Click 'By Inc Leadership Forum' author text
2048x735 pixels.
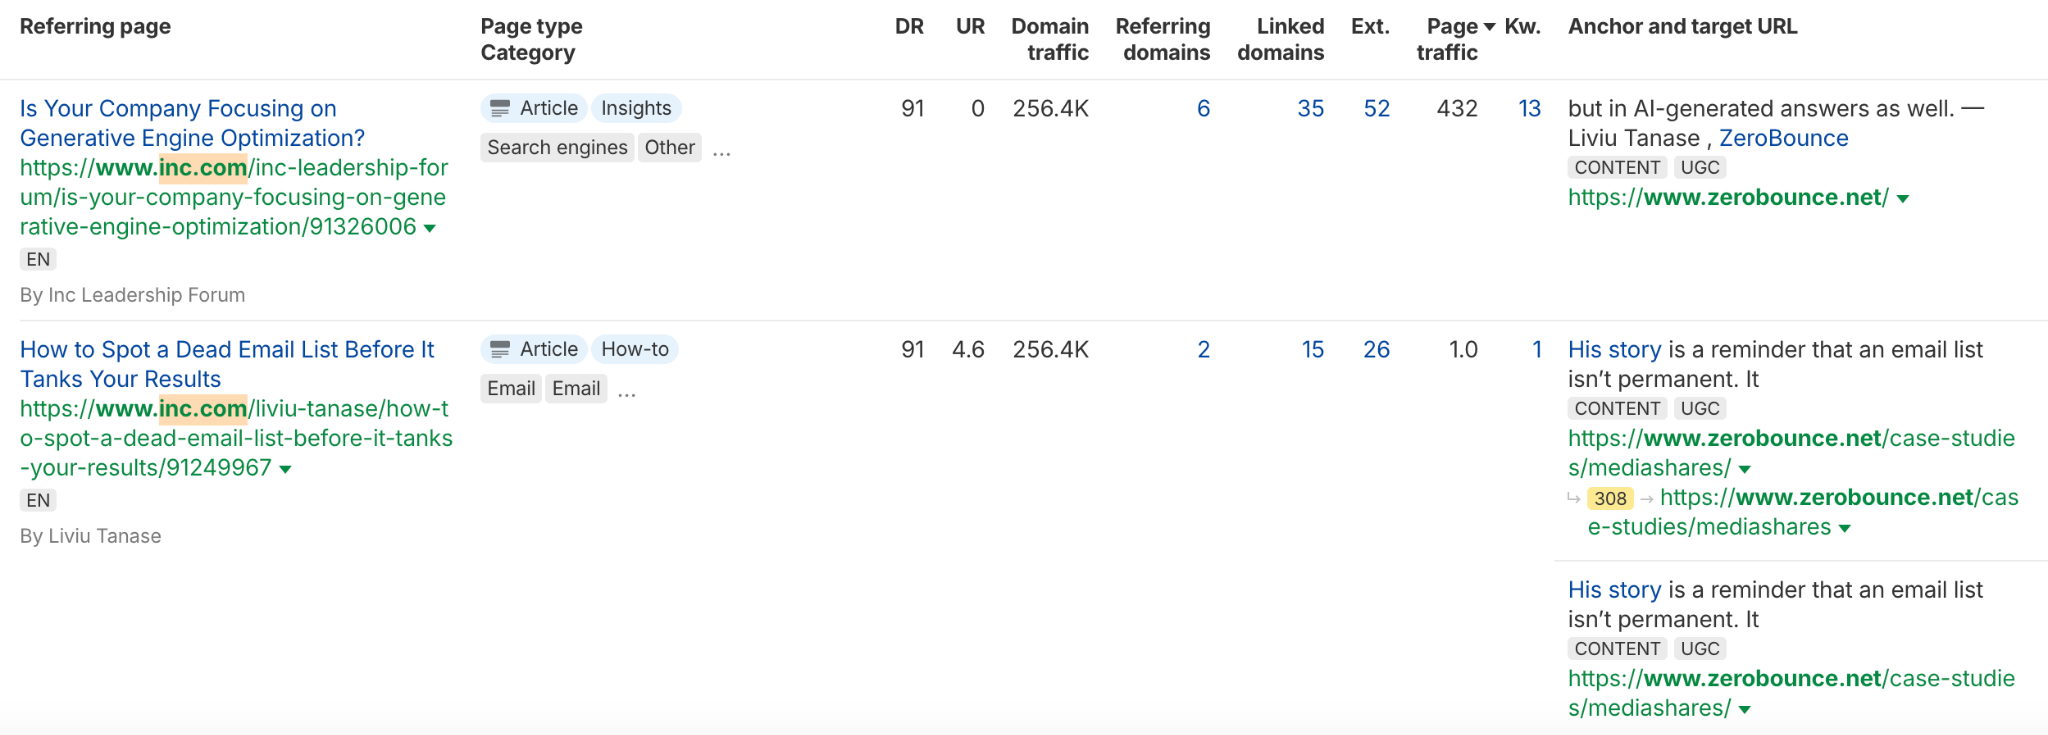pyautogui.click(x=132, y=295)
